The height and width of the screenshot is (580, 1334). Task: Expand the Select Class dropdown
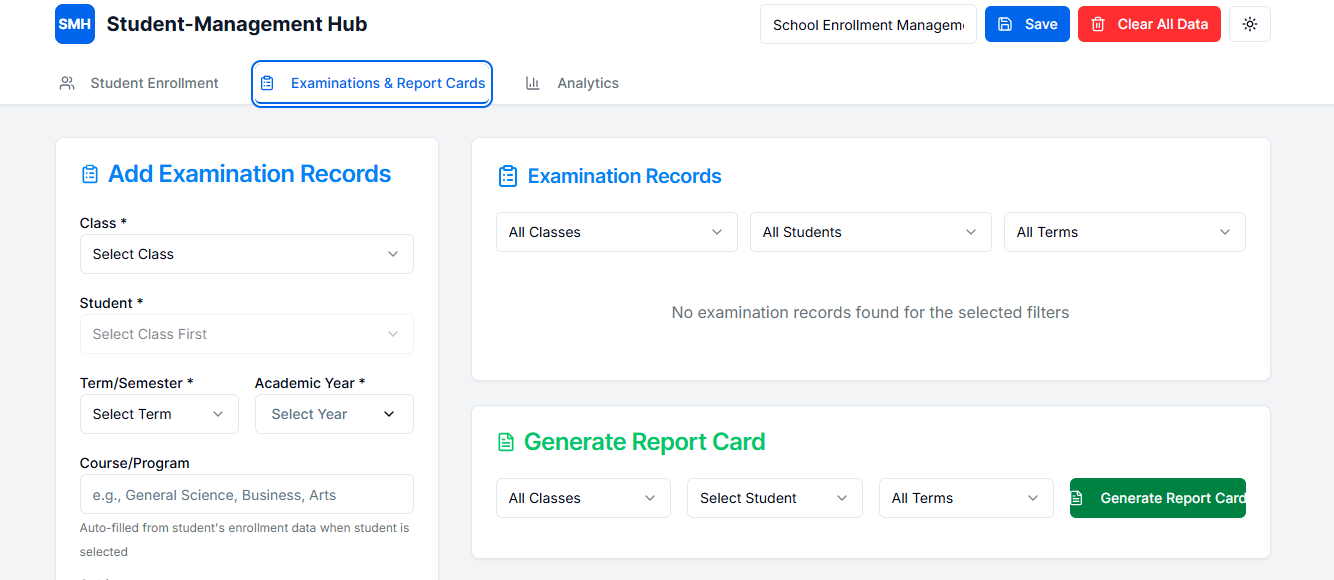pos(246,254)
